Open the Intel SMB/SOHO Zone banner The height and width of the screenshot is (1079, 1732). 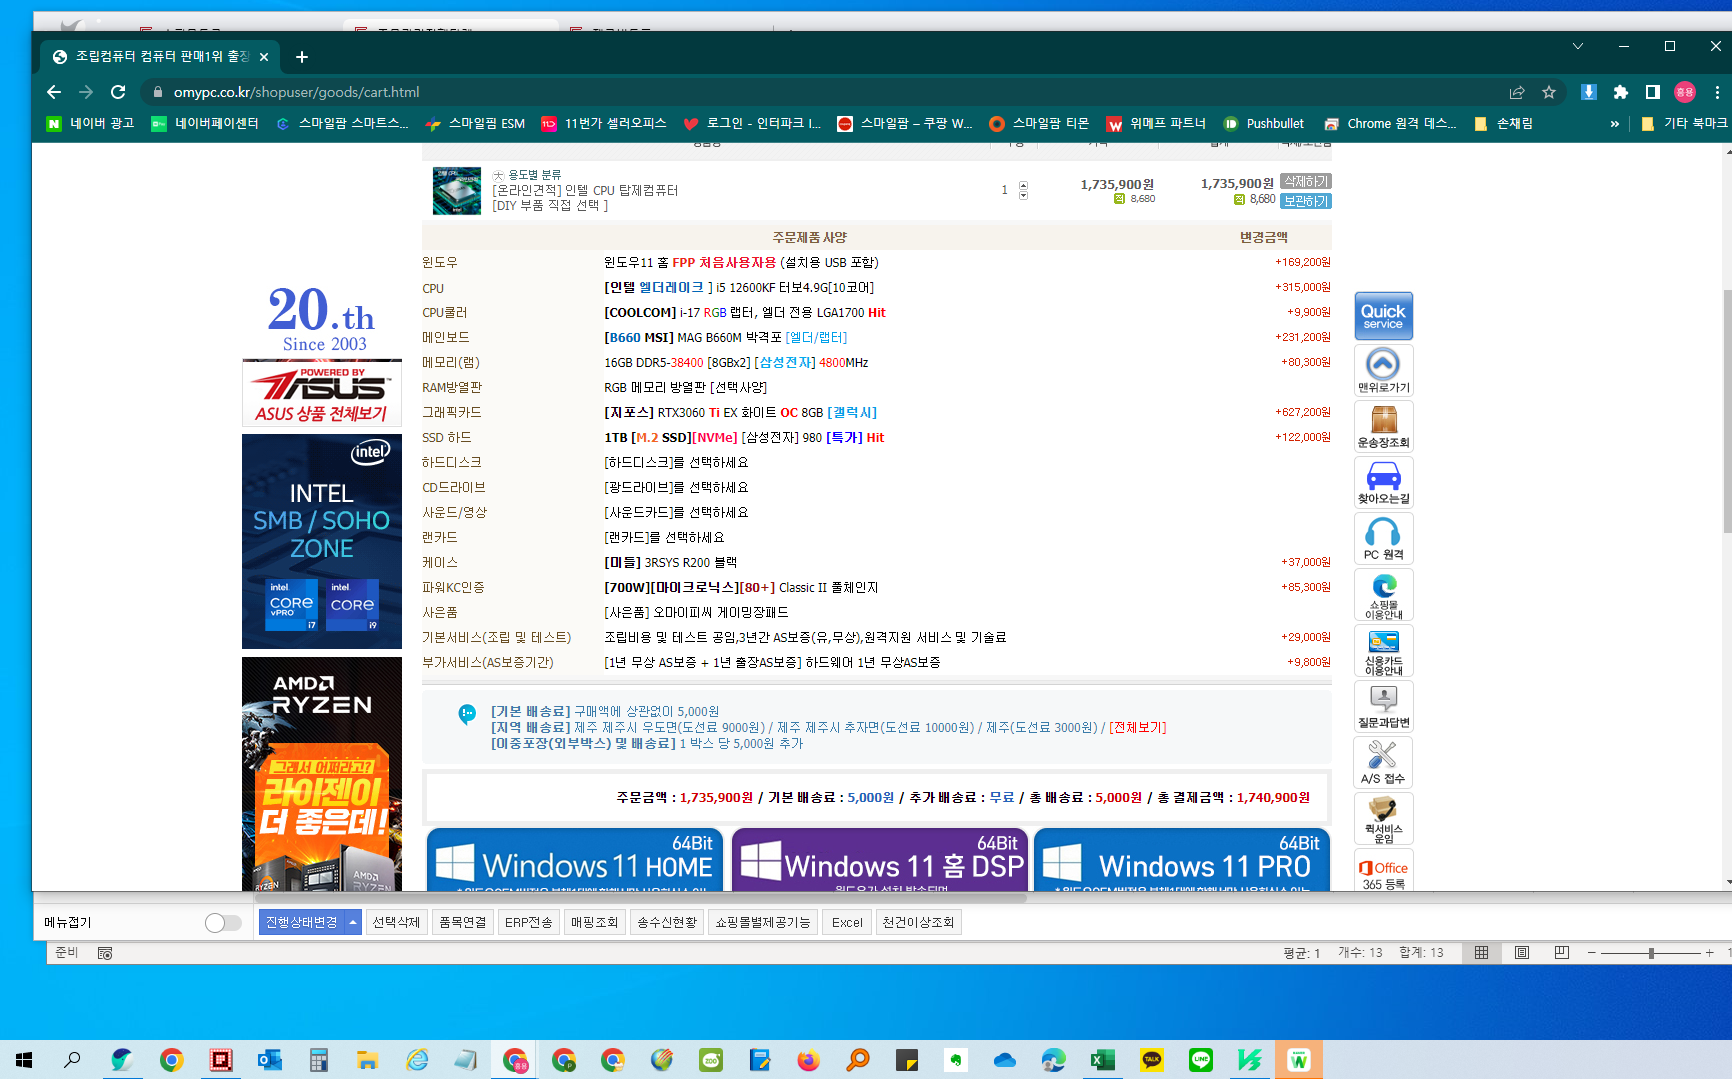[x=322, y=541]
